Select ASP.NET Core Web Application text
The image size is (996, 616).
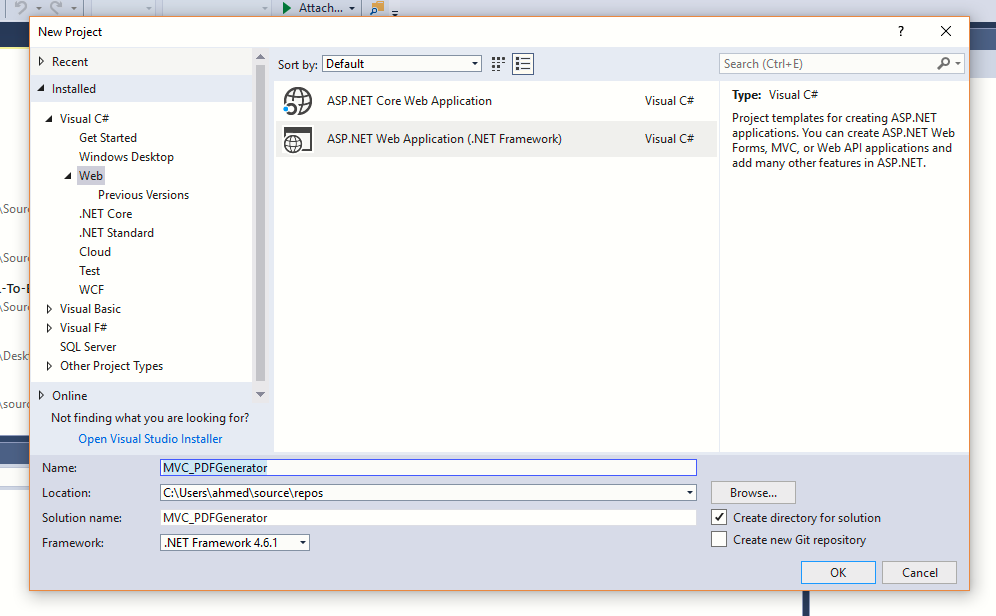point(409,101)
